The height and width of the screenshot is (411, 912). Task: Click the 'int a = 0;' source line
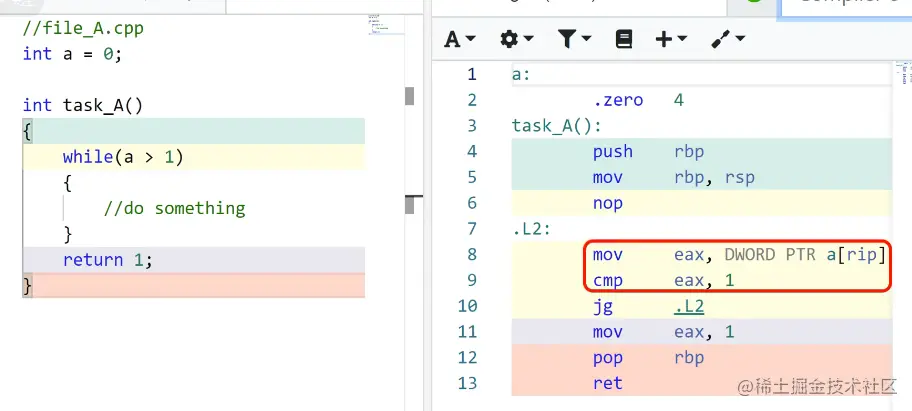pyautogui.click(x=73, y=54)
